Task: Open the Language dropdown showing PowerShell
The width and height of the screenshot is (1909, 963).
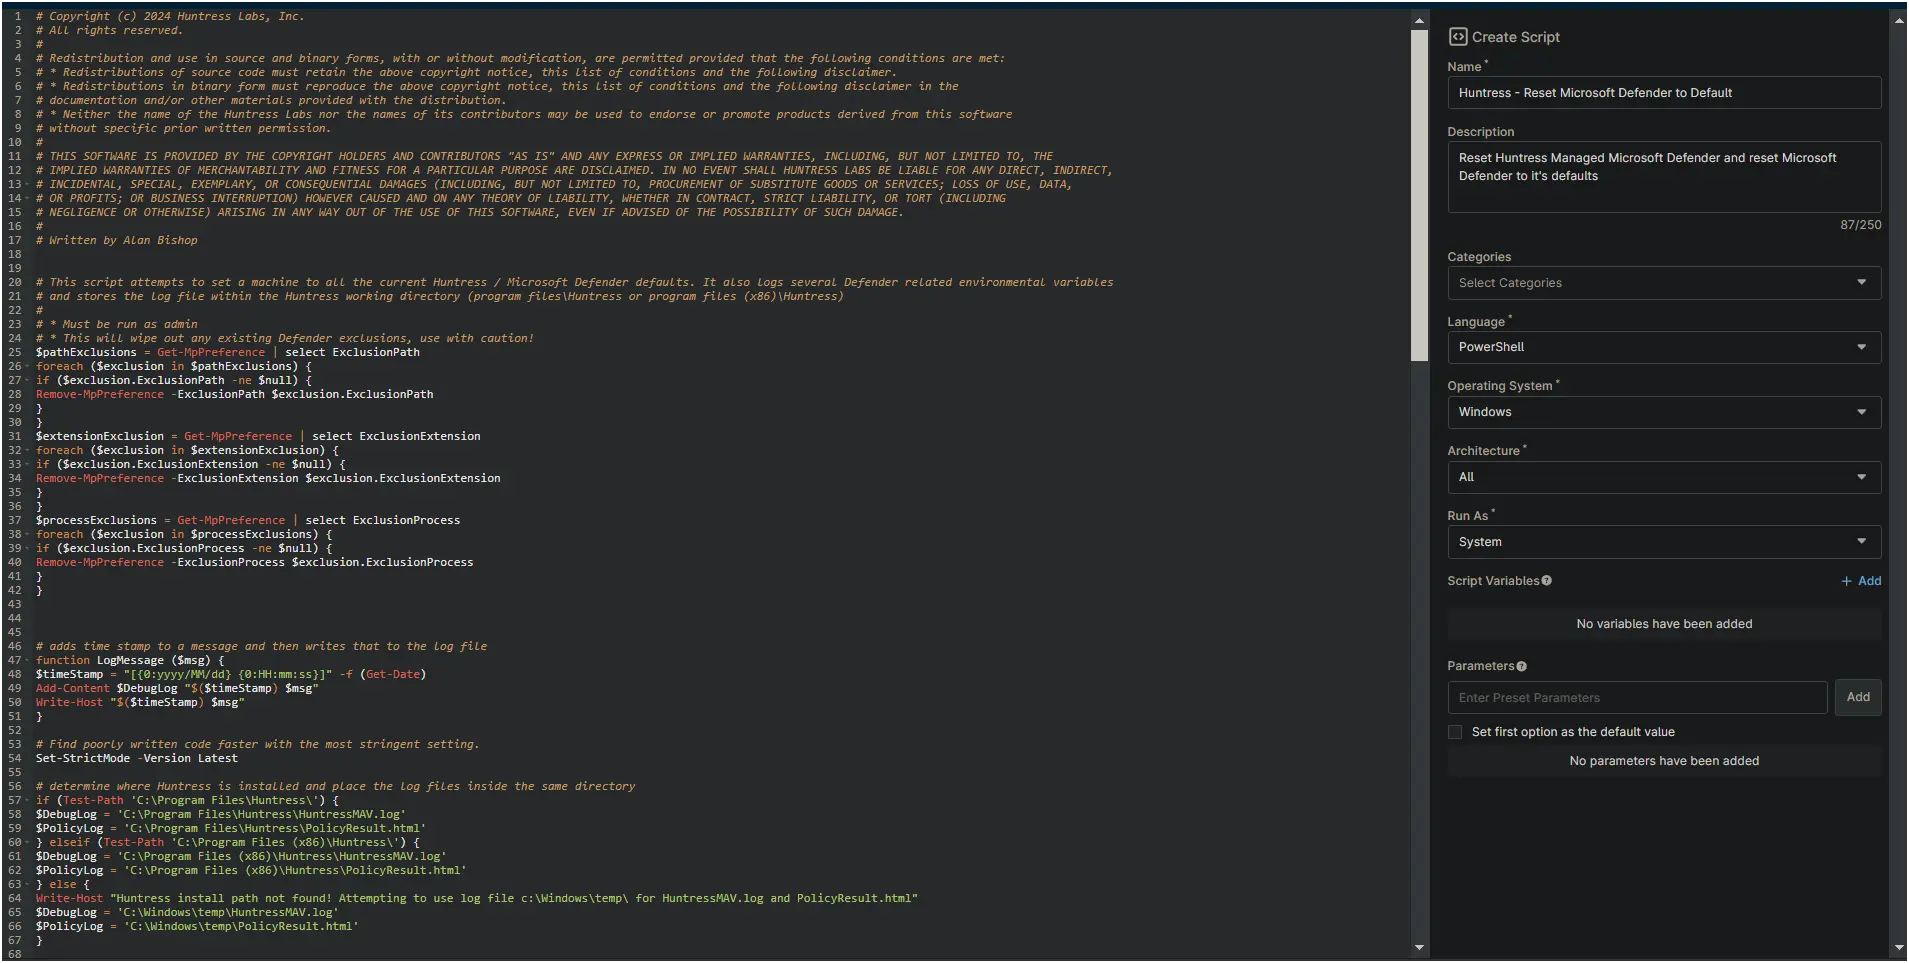Action: [1664, 347]
